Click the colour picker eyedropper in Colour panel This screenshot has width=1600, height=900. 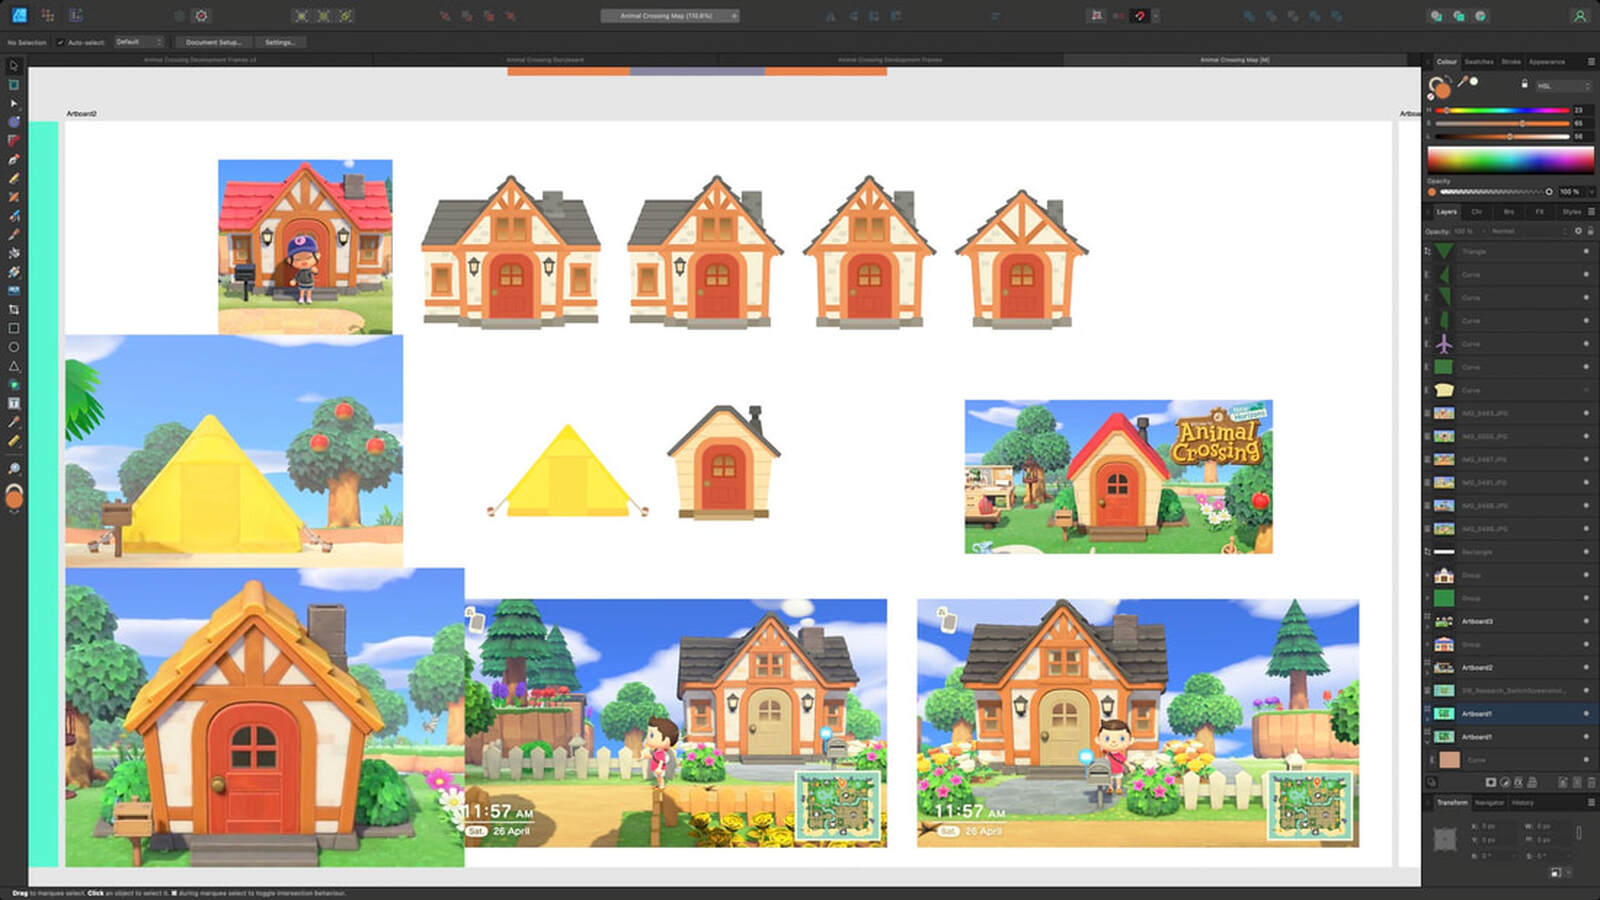[x=1461, y=82]
